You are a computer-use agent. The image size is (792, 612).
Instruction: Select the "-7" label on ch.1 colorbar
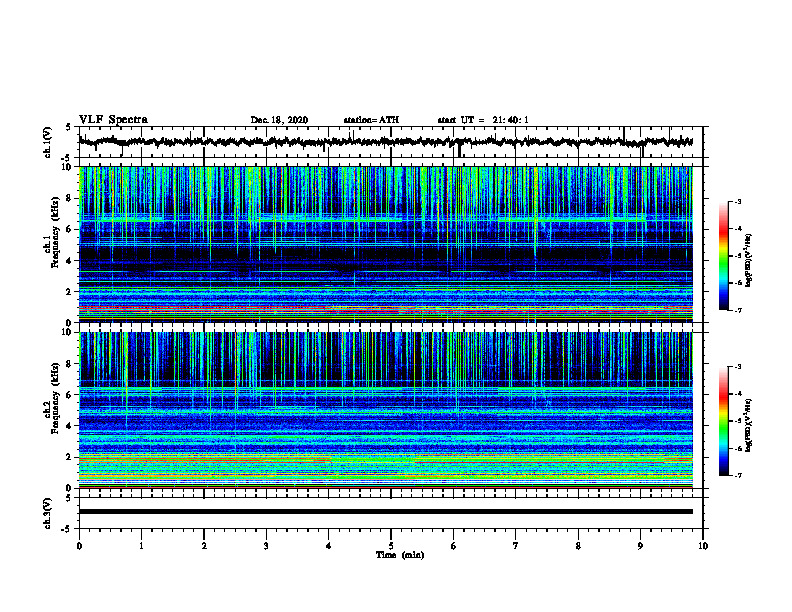click(x=738, y=310)
